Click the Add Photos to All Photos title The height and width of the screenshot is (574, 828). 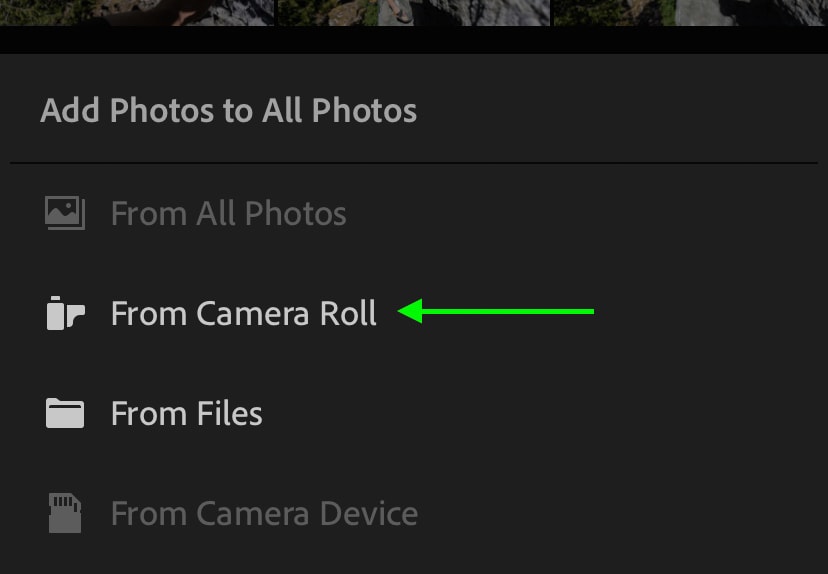pyautogui.click(x=228, y=110)
